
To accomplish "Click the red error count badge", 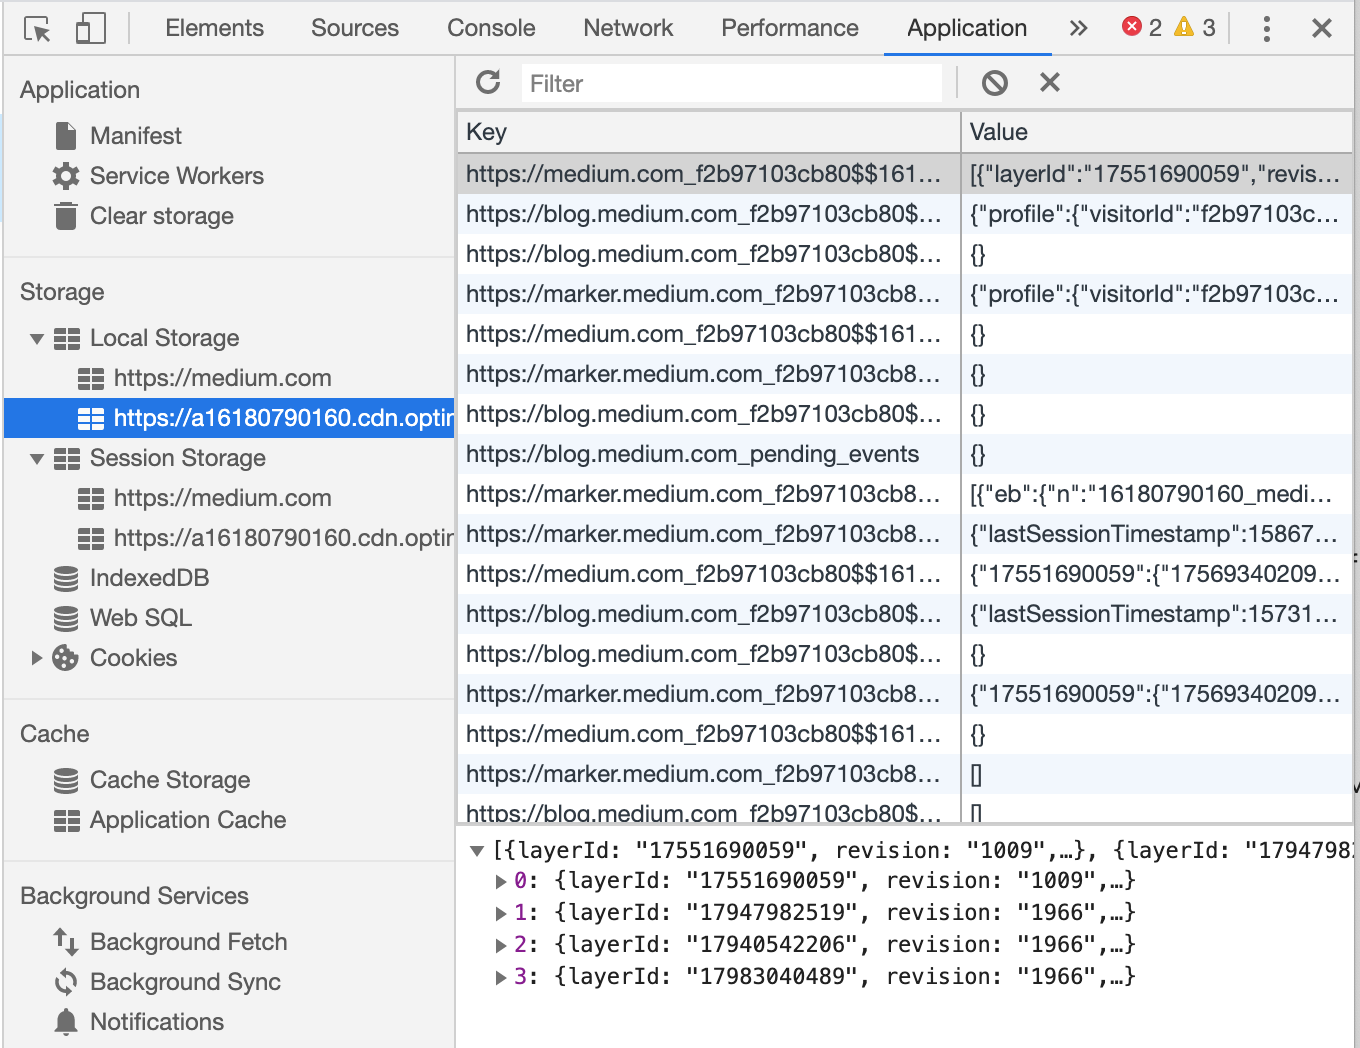I will point(1142,27).
